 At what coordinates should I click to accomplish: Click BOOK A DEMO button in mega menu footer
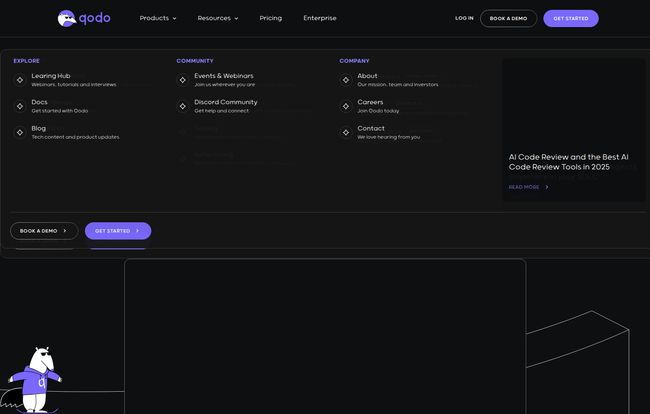[44, 231]
